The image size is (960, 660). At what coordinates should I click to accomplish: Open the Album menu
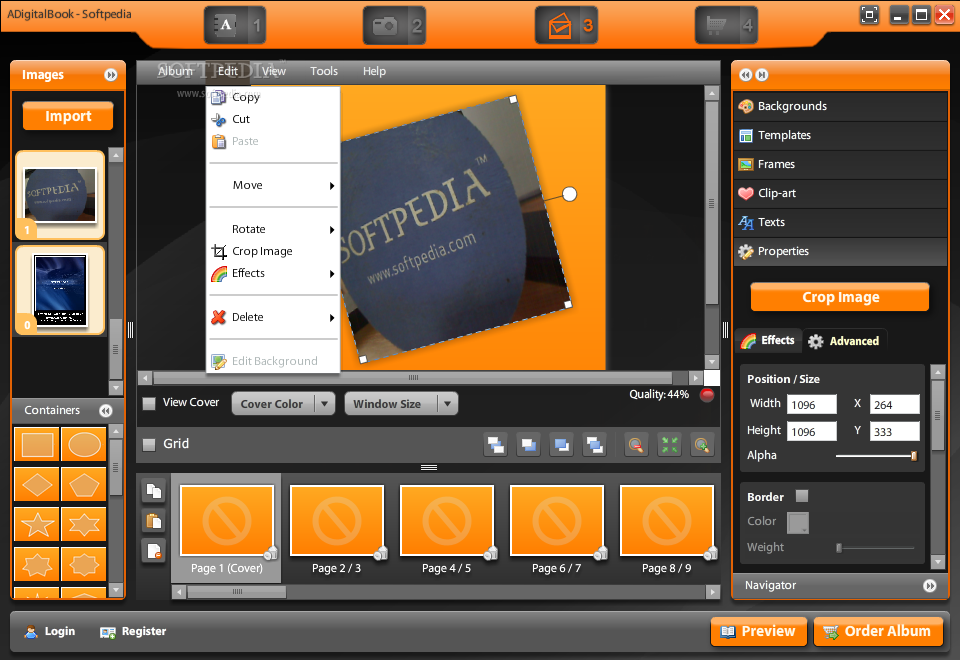click(175, 71)
